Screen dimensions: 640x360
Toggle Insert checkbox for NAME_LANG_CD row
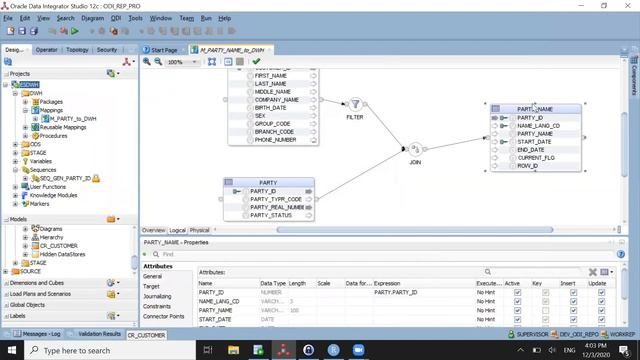[x=573, y=302]
